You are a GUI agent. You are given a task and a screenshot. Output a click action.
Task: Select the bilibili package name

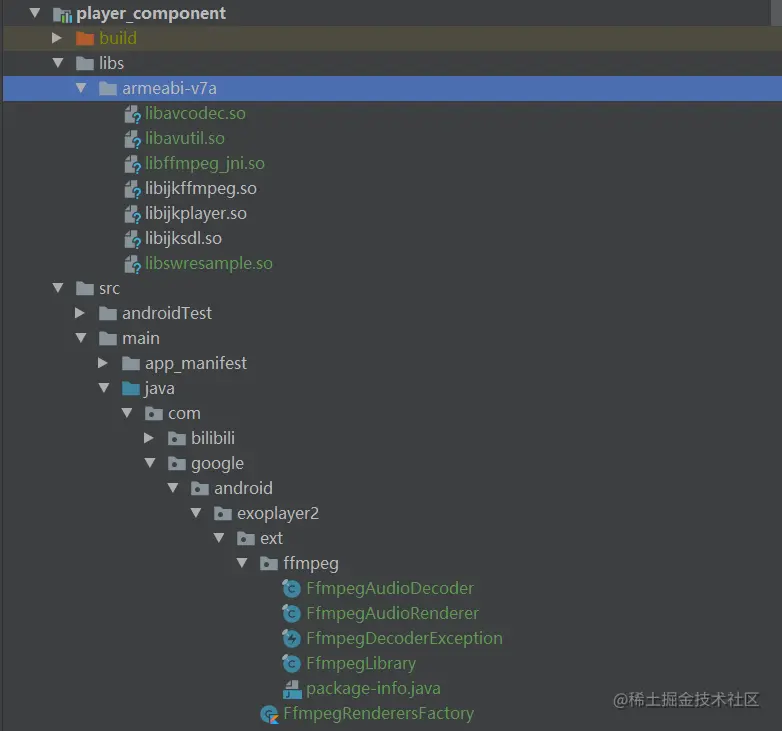point(212,438)
